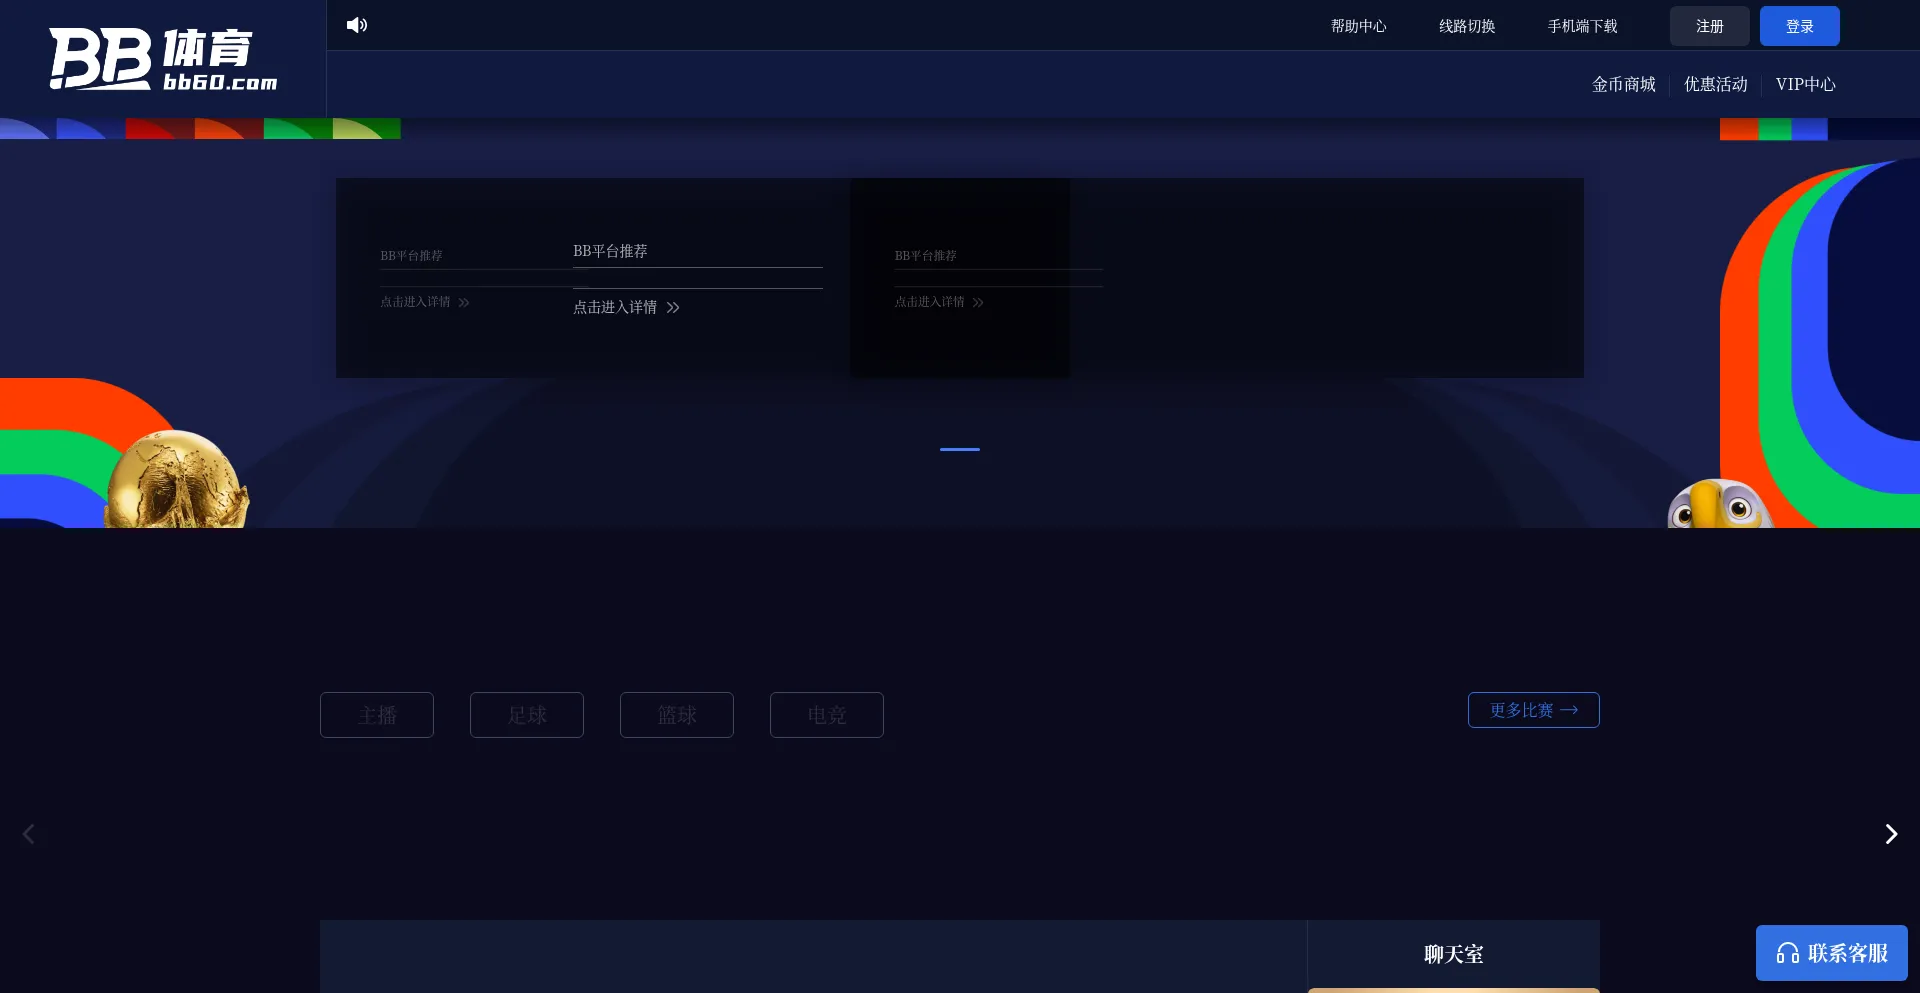
Task: Open VIP中心 menu item
Action: pyautogui.click(x=1806, y=84)
